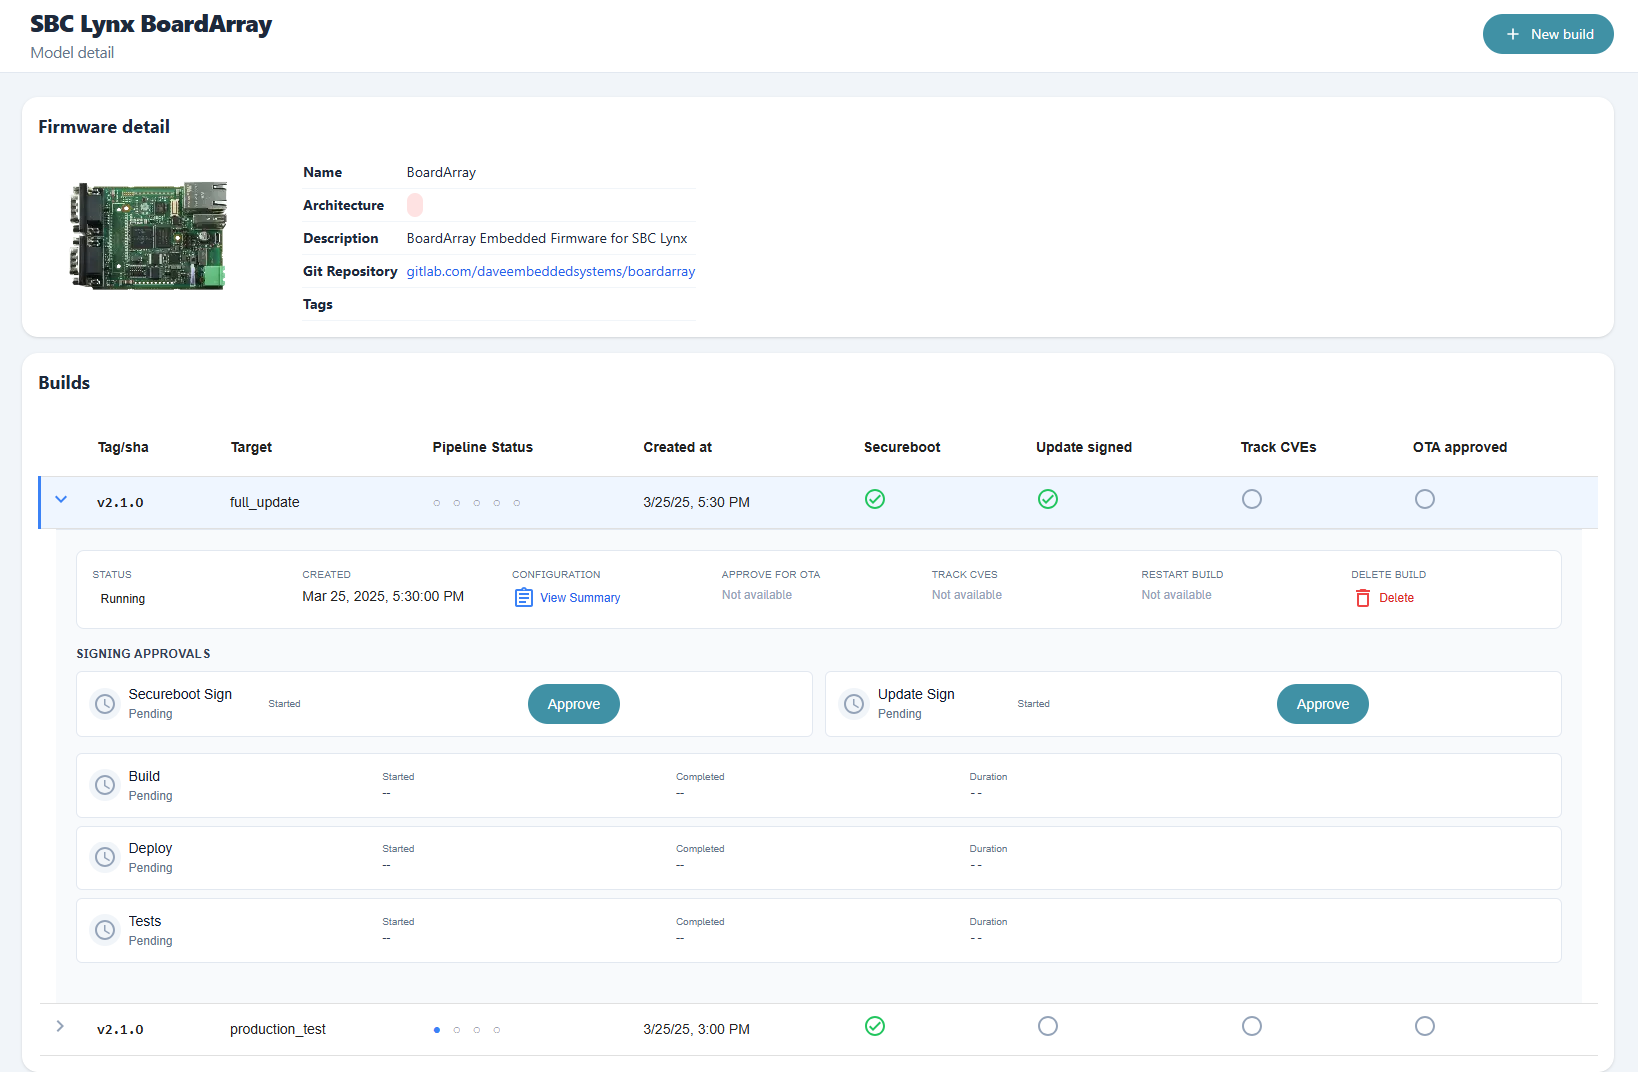Click the SBC Lynx board thumbnail image
Viewport: 1638px width, 1073px height.
click(149, 236)
